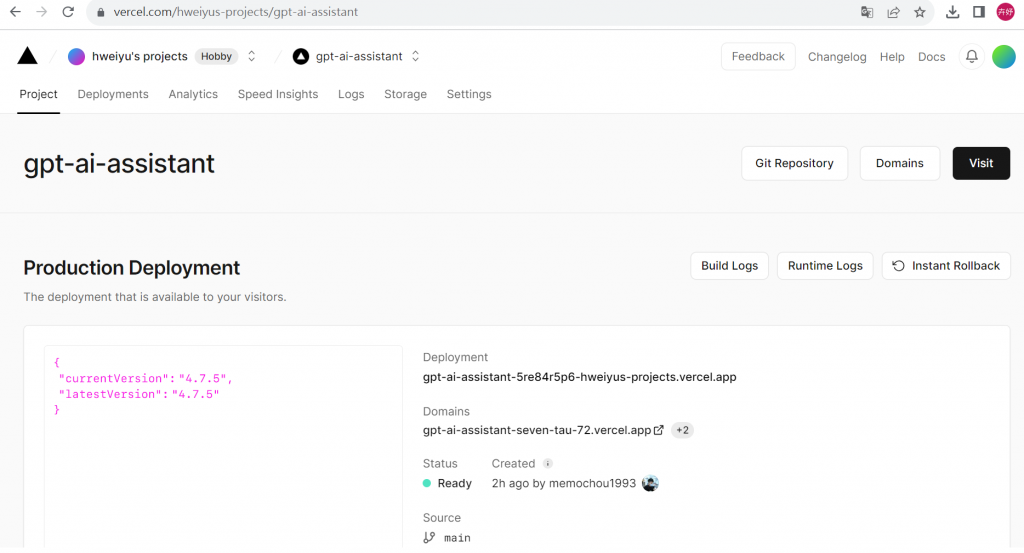Show the +2 additional domains
This screenshot has width=1024, height=553.
coord(682,430)
